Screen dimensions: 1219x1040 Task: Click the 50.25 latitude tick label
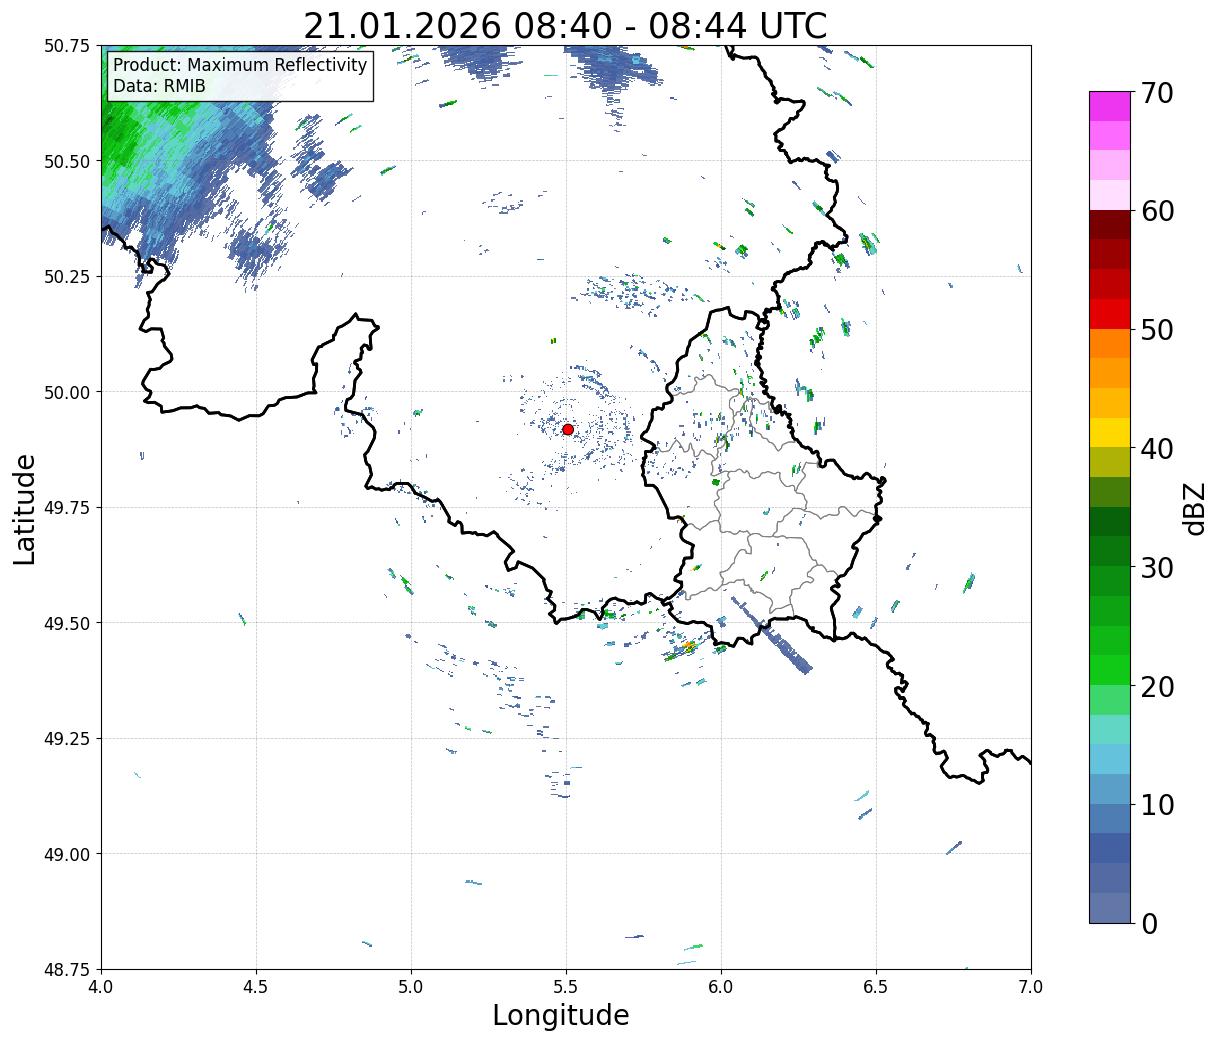coord(66,277)
